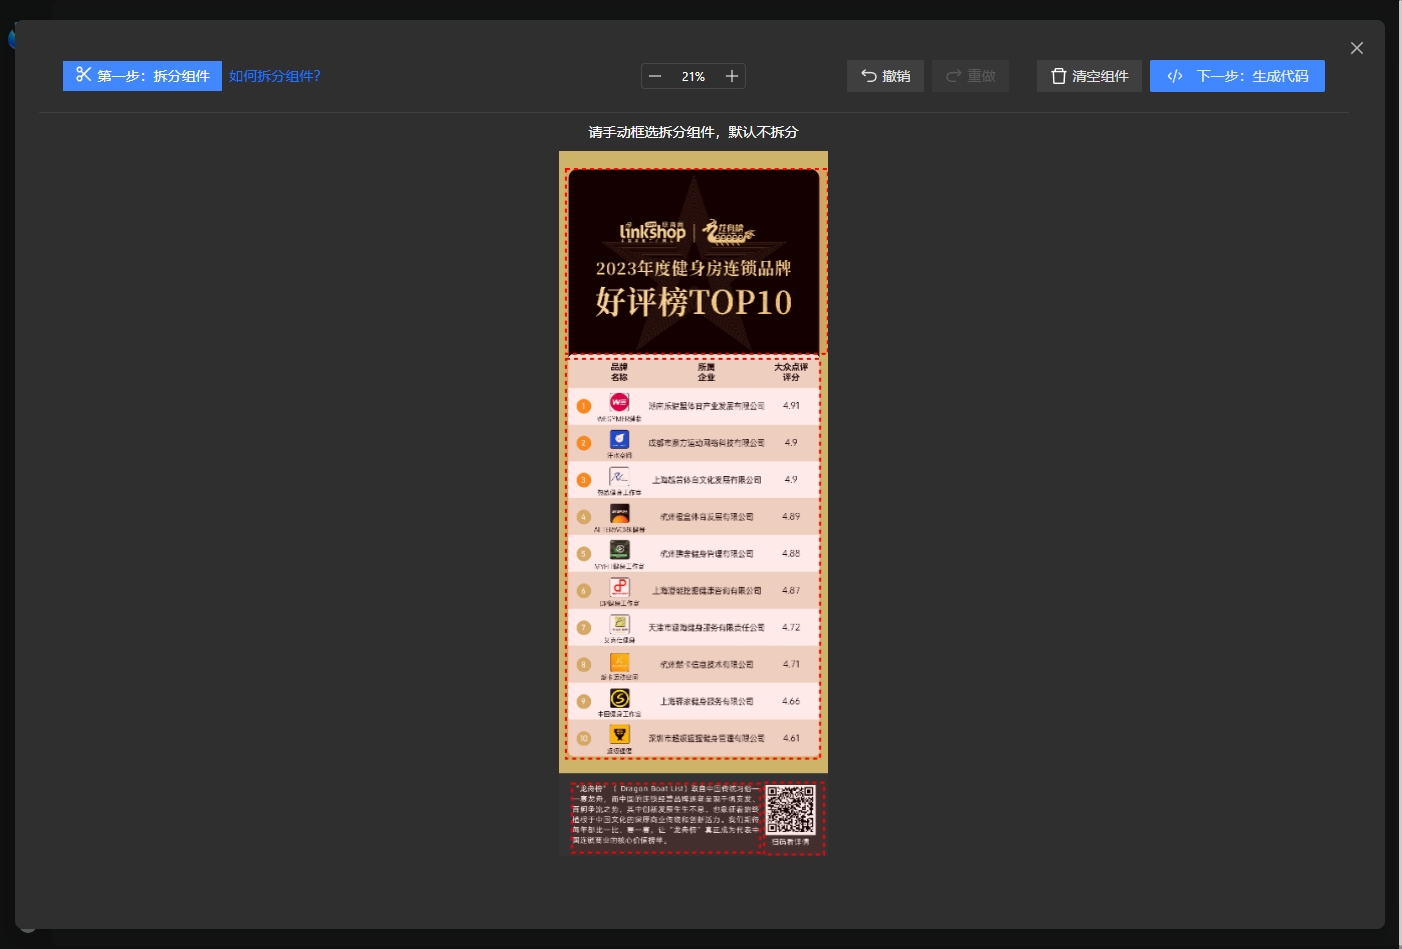Image resolution: width=1402 pixels, height=949 pixels.
Task: Click the dark green logo in rank 5 row
Action: pyautogui.click(x=620, y=550)
